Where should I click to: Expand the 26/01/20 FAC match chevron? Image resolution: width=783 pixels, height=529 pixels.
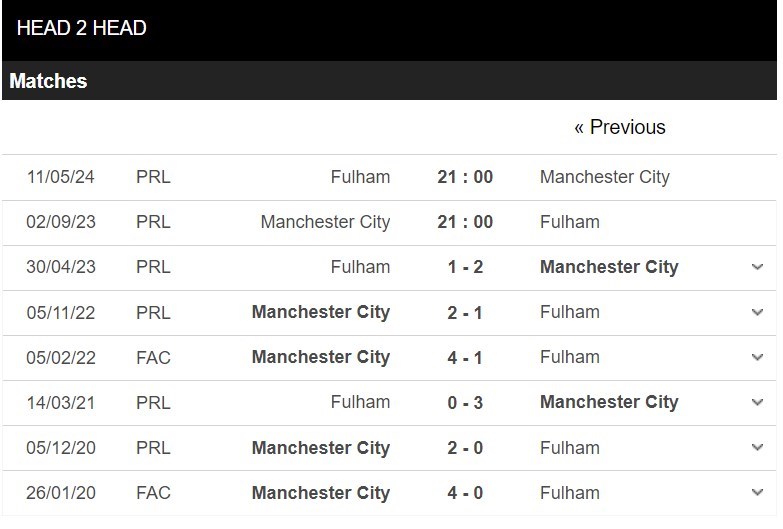pyautogui.click(x=757, y=492)
